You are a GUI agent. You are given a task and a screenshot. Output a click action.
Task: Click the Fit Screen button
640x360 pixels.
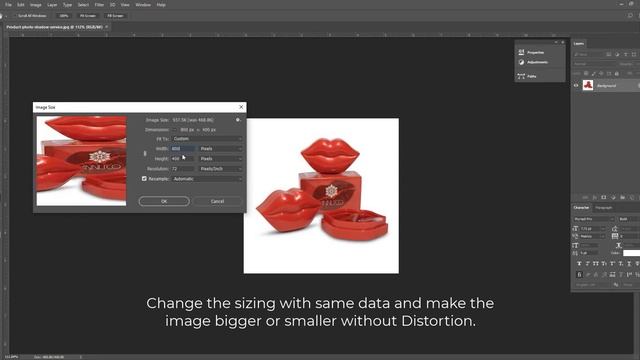(88, 16)
